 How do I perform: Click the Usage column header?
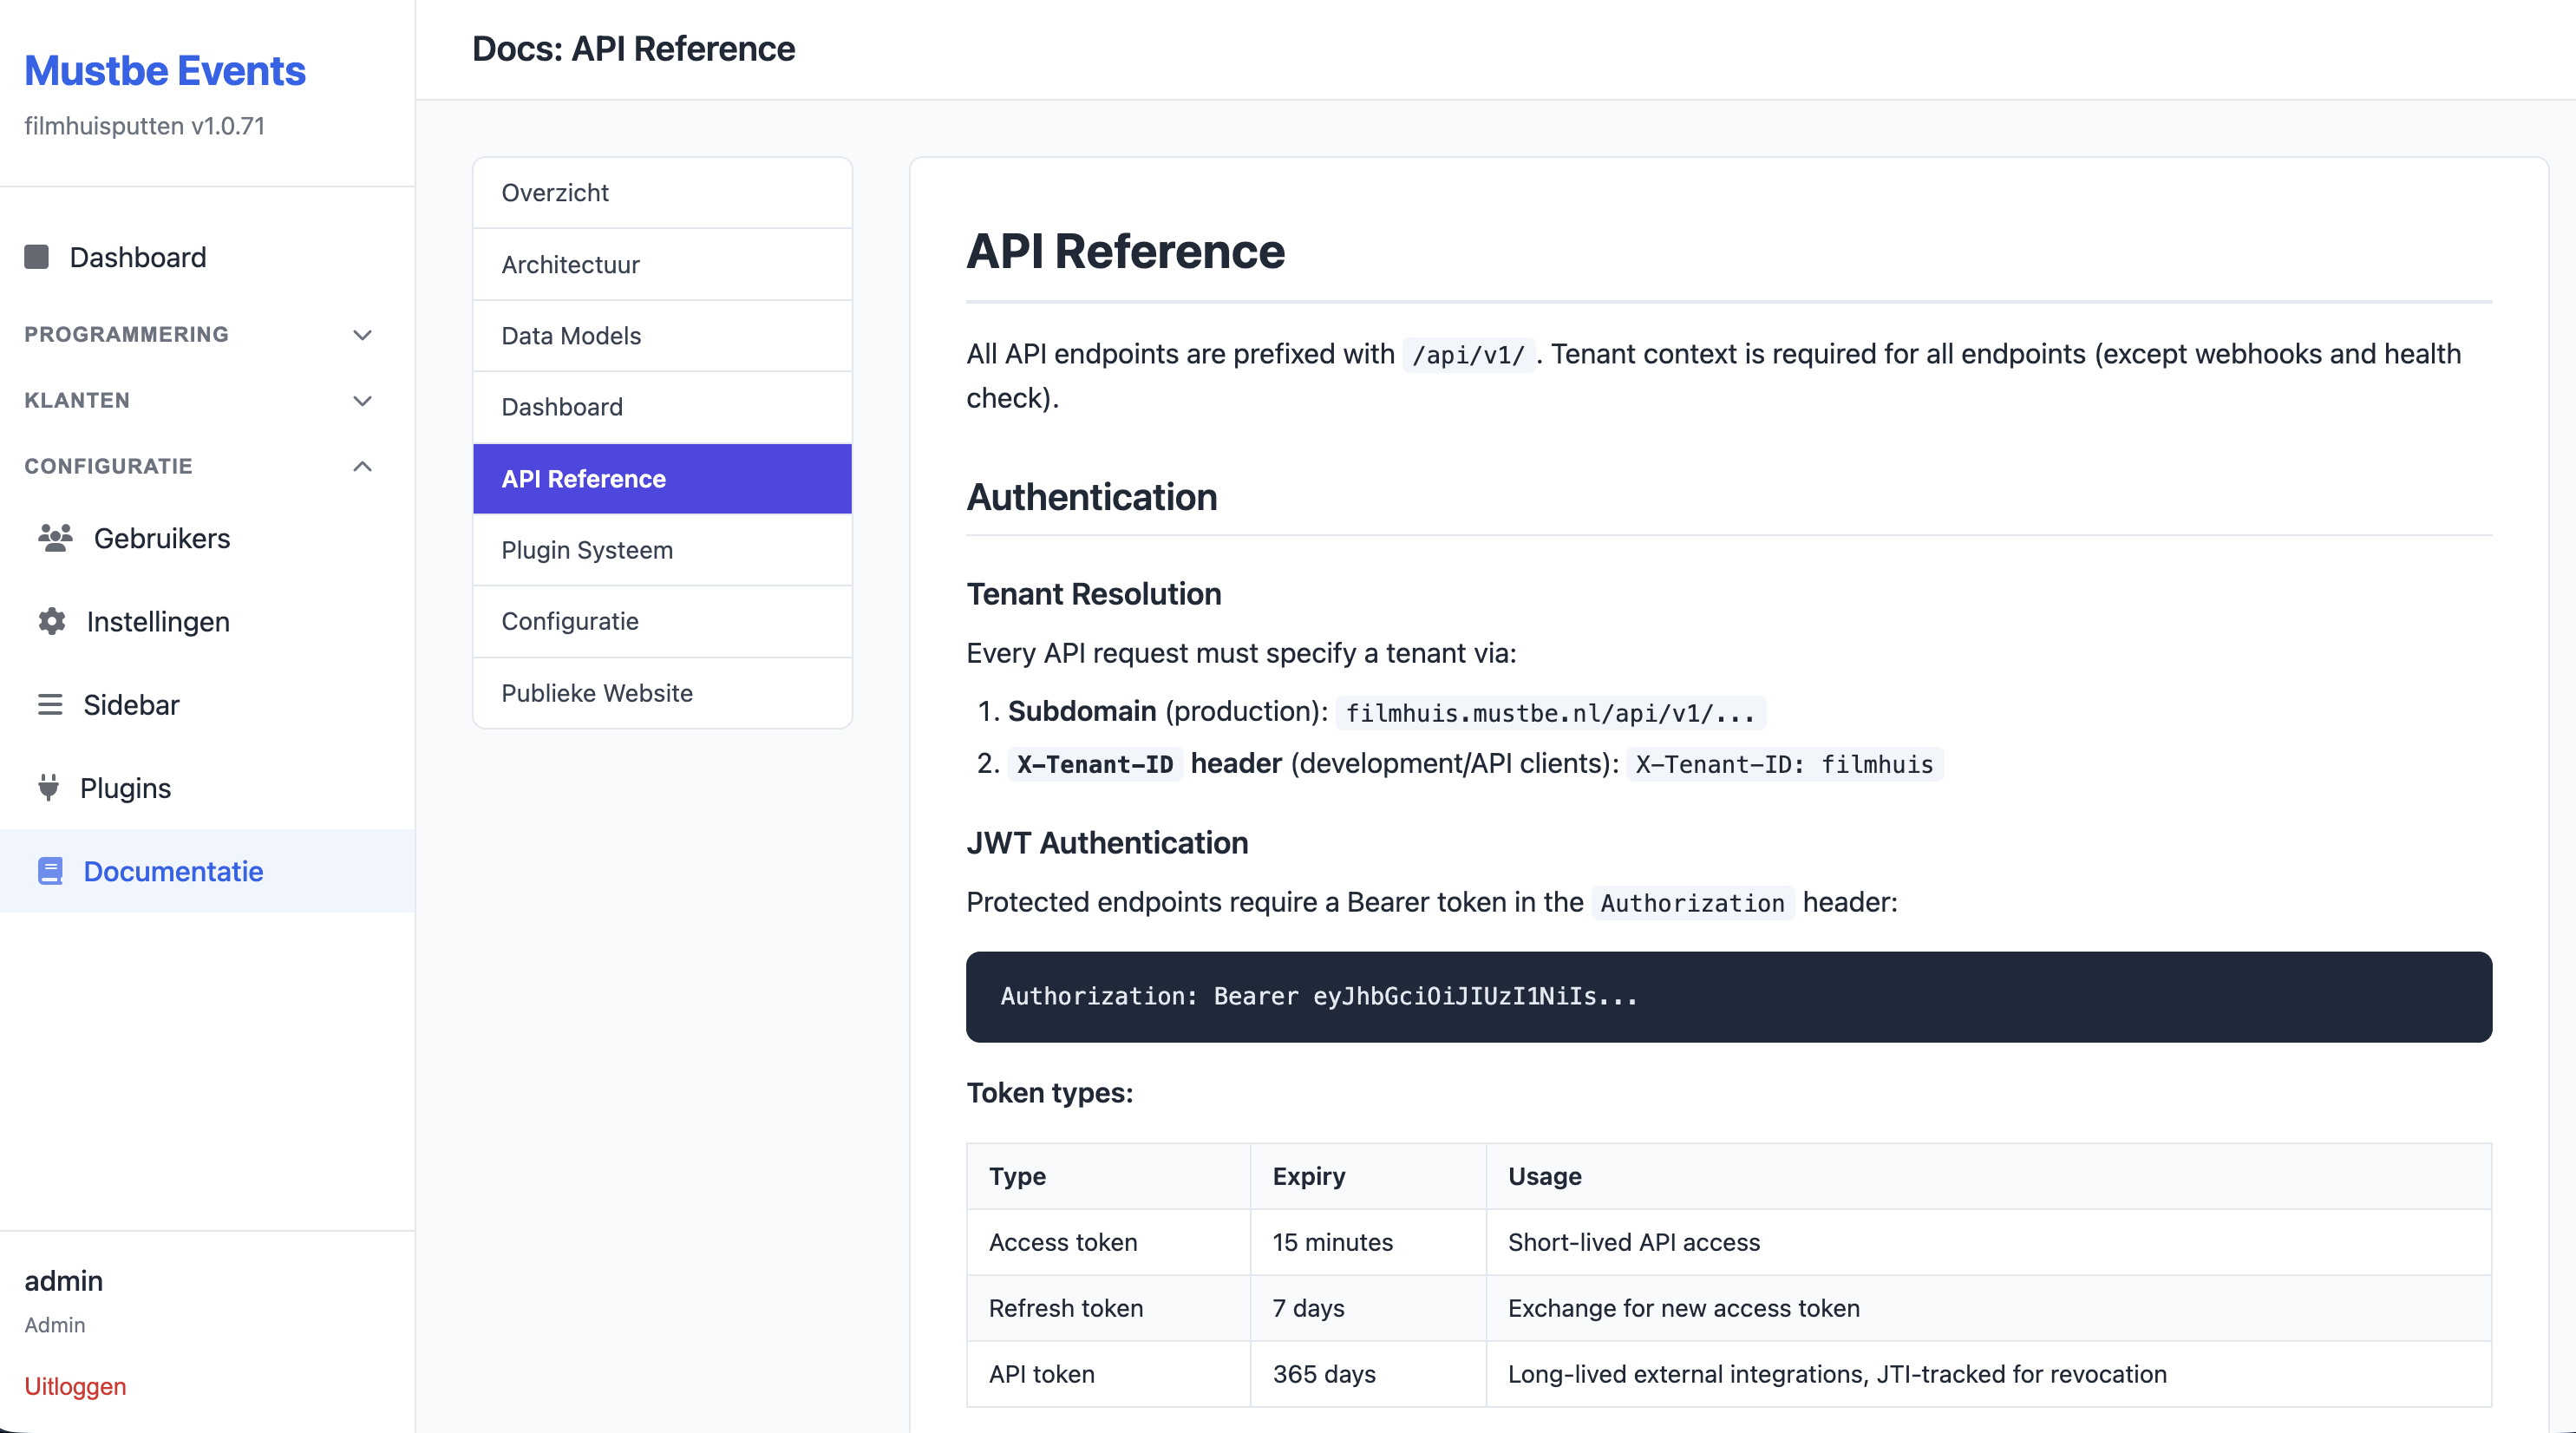(1989, 1176)
